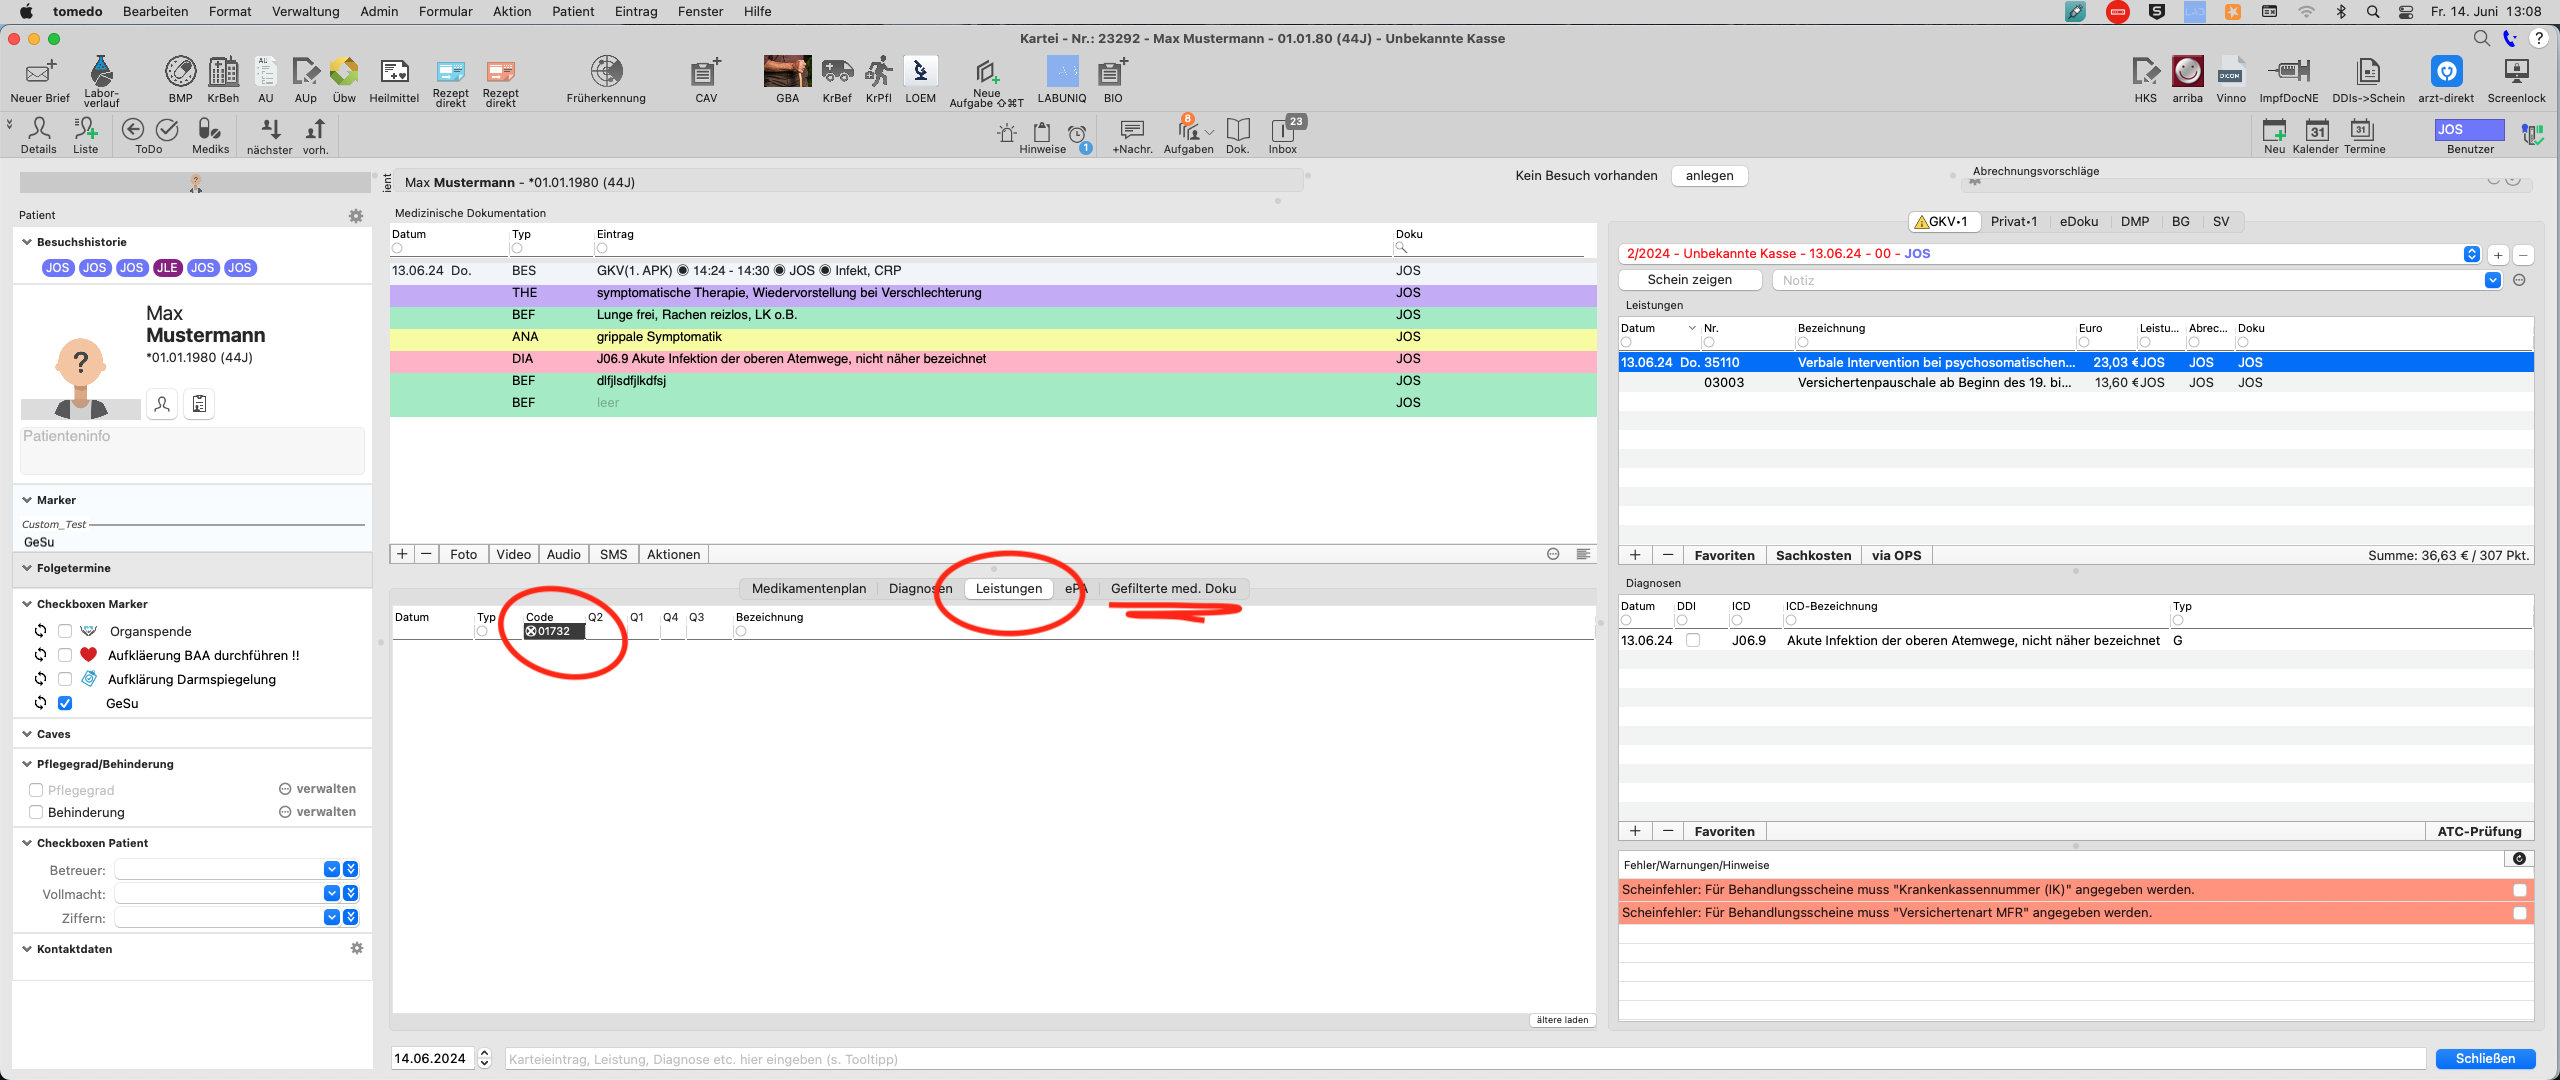
Task: Expand the Schein selection dropdown
Action: click(x=2471, y=254)
